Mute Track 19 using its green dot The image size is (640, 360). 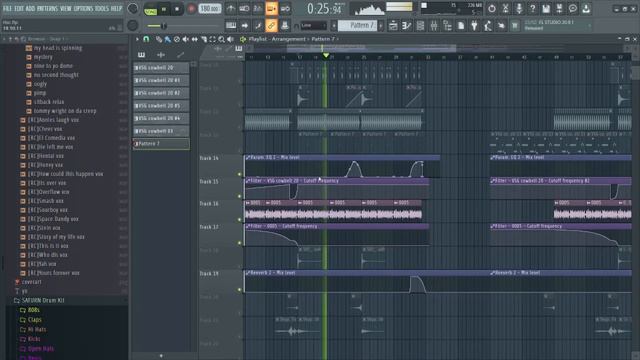click(240, 289)
